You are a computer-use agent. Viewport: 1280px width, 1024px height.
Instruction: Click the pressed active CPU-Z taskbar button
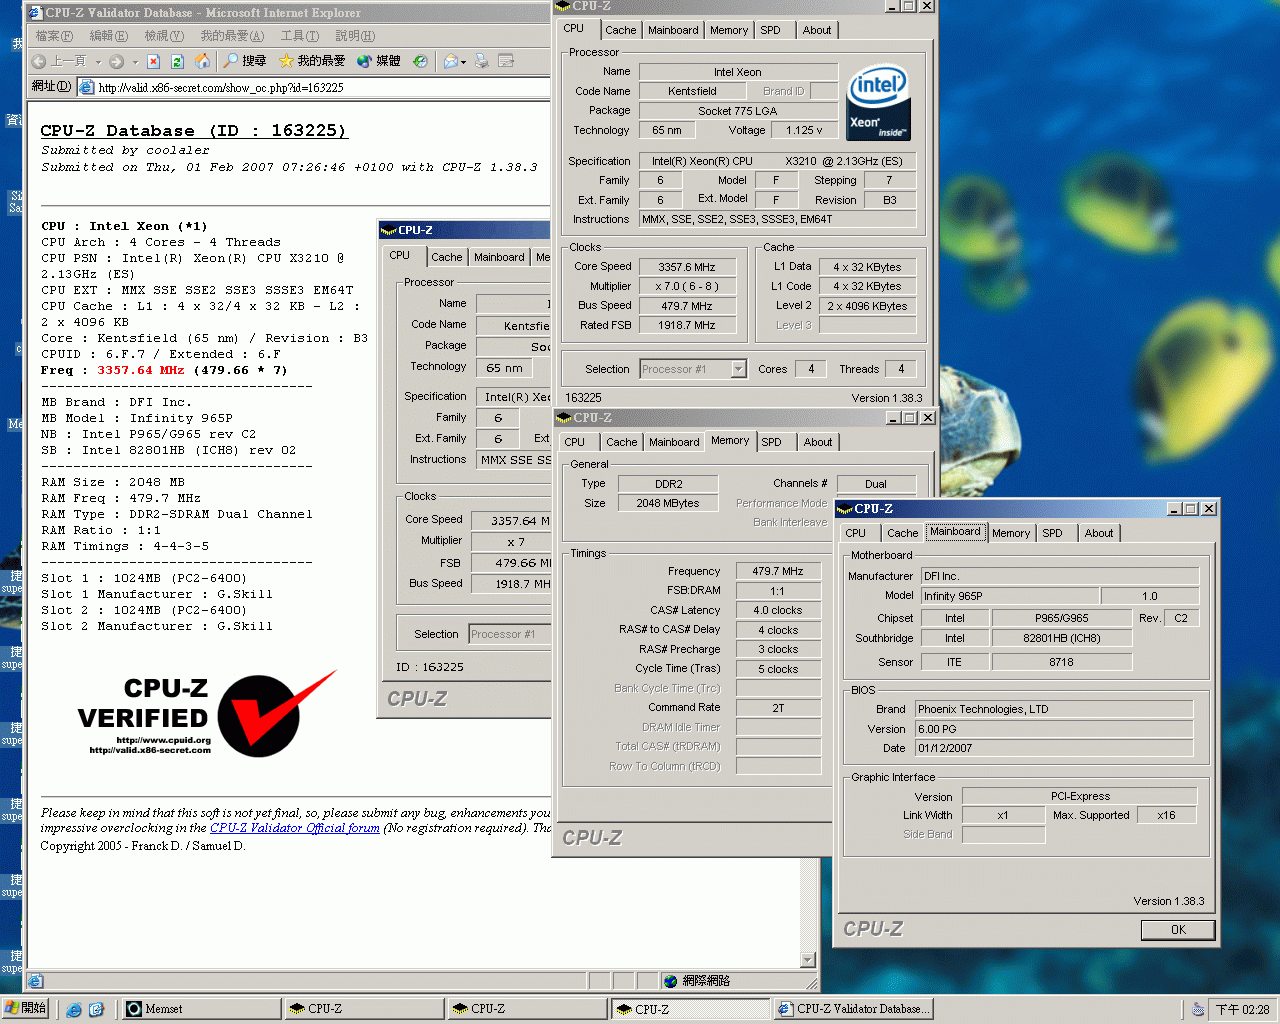[690, 1009]
